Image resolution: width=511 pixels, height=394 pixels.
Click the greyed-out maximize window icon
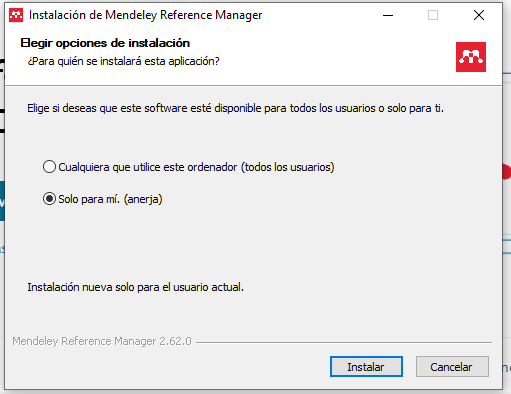tap(433, 15)
